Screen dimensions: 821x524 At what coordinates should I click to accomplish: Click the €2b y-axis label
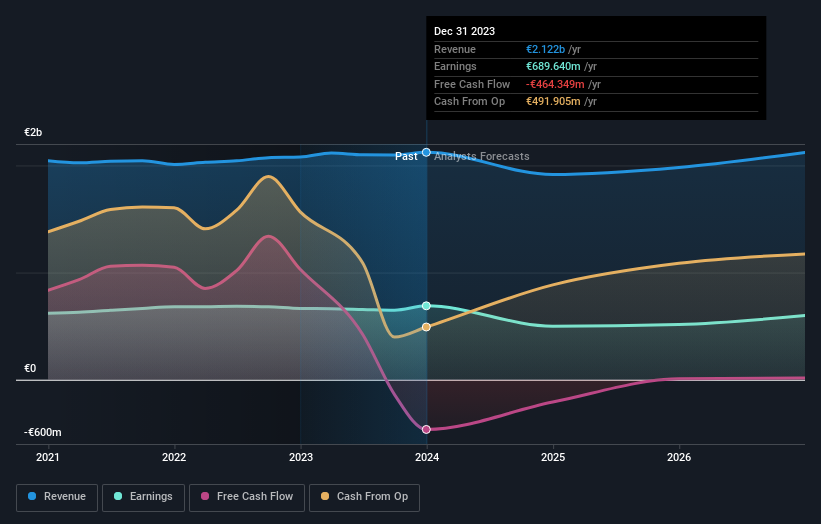(x=33, y=132)
